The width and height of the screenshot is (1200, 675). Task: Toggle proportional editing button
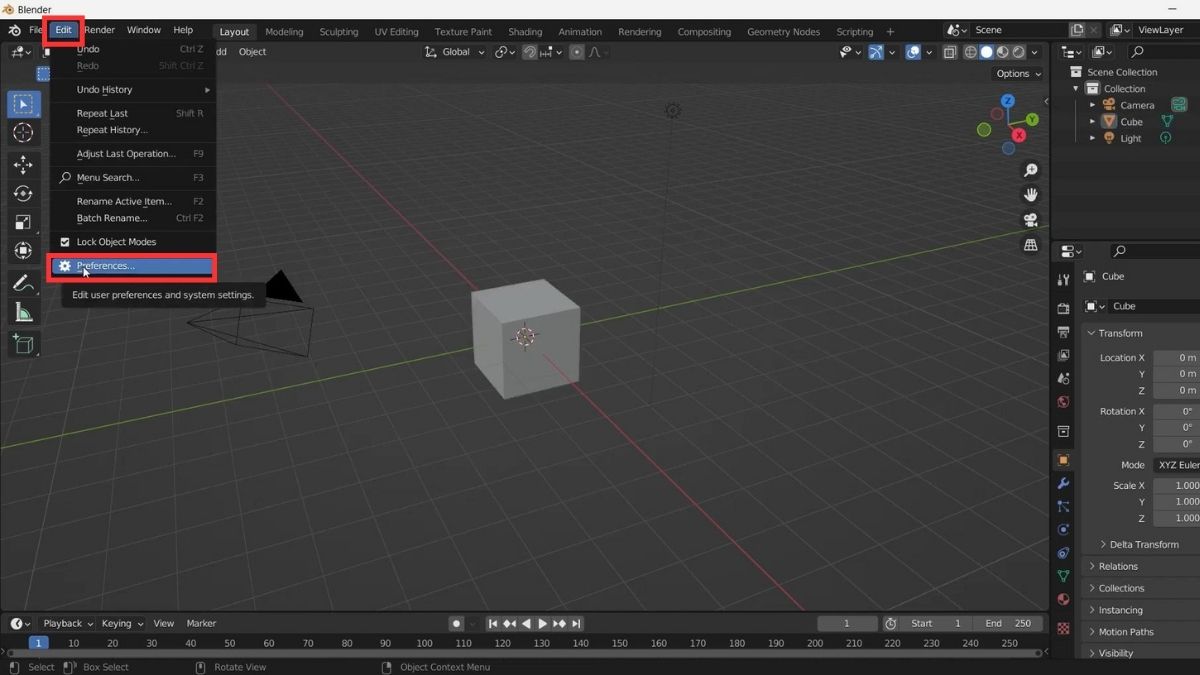[x=577, y=52]
